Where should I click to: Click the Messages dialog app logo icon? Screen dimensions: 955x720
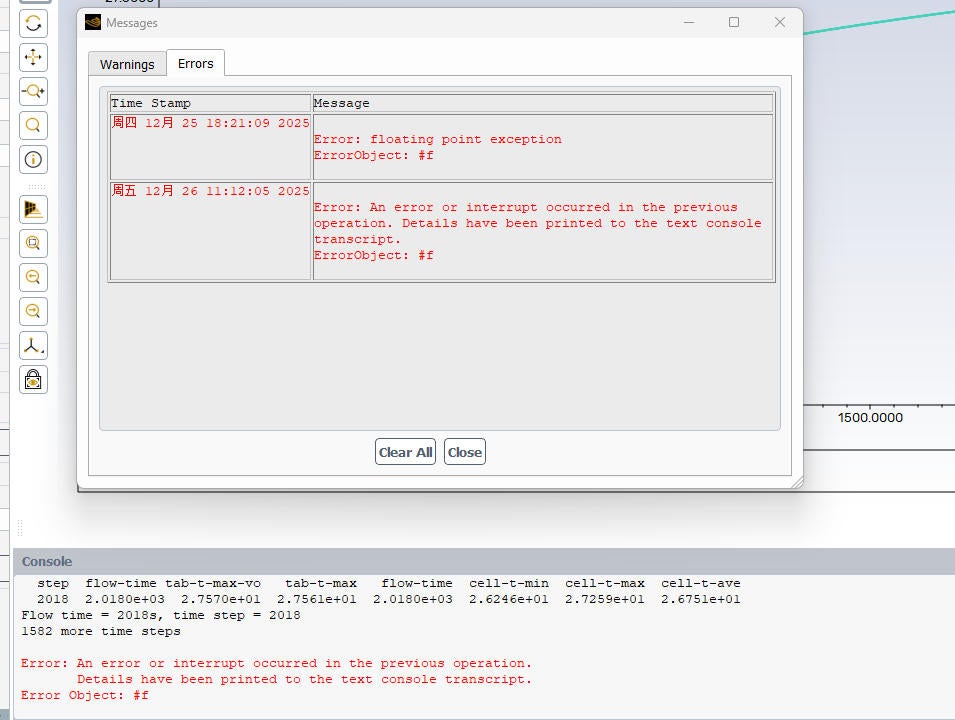pos(93,23)
